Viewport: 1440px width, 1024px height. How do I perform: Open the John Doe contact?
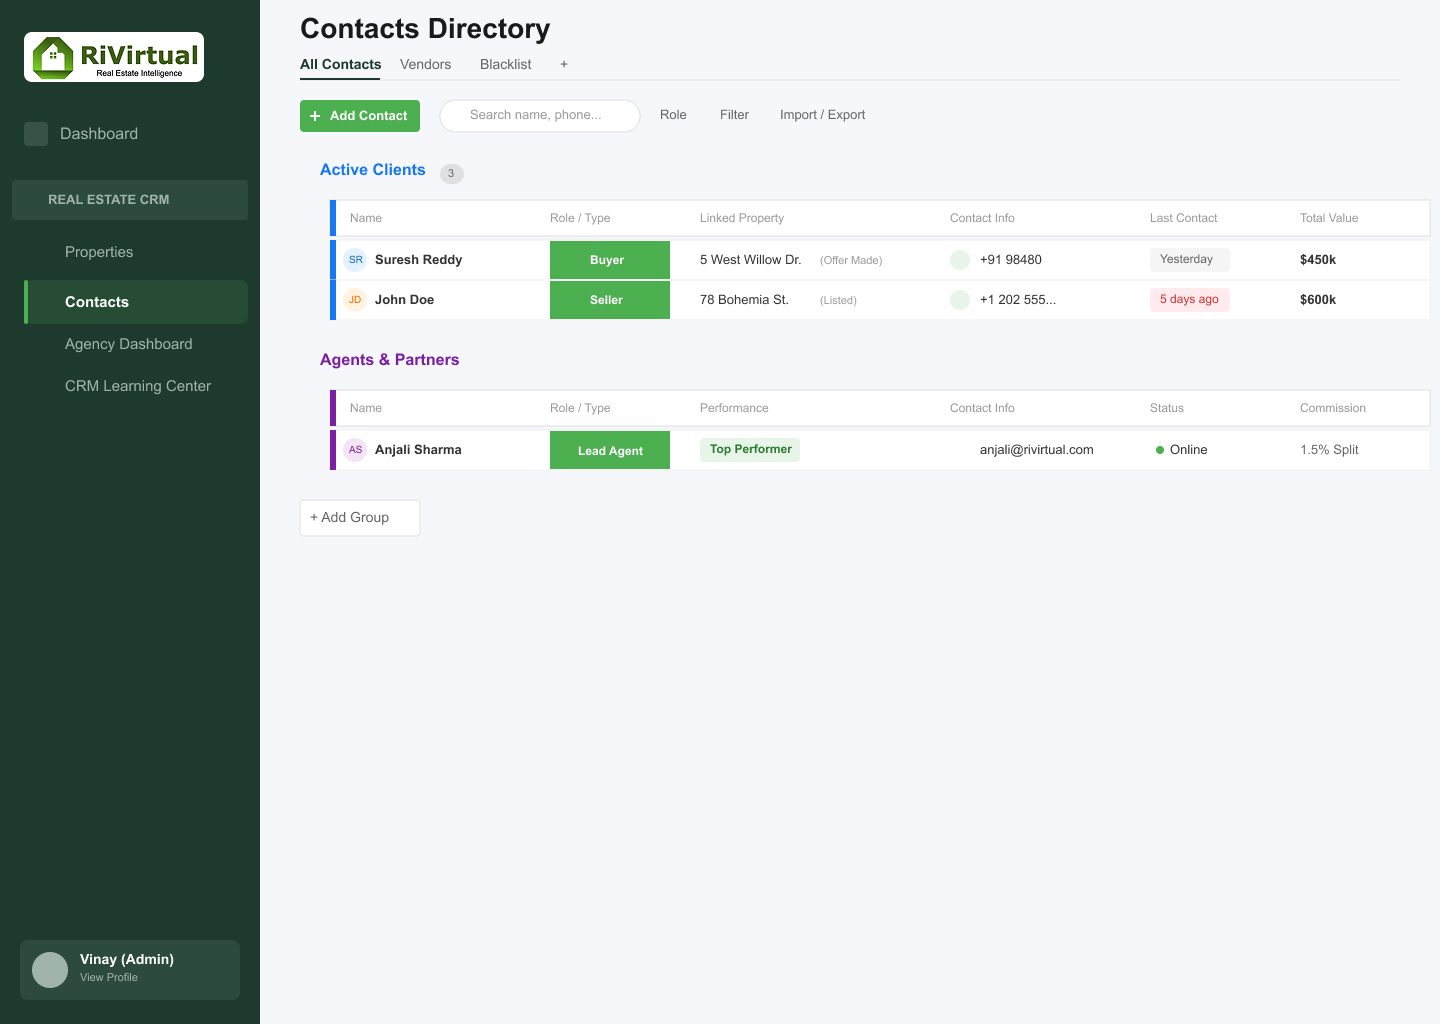[x=404, y=300]
